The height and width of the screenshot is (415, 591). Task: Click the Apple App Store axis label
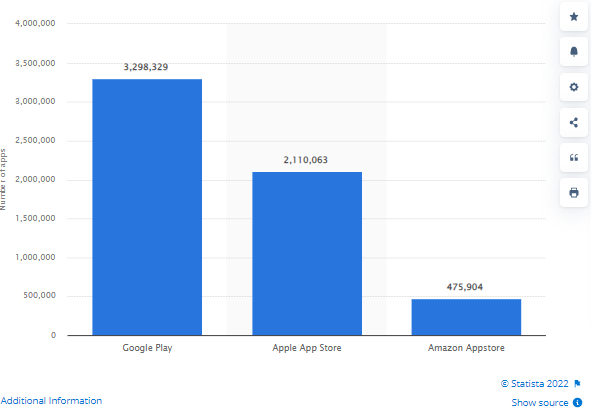point(307,348)
